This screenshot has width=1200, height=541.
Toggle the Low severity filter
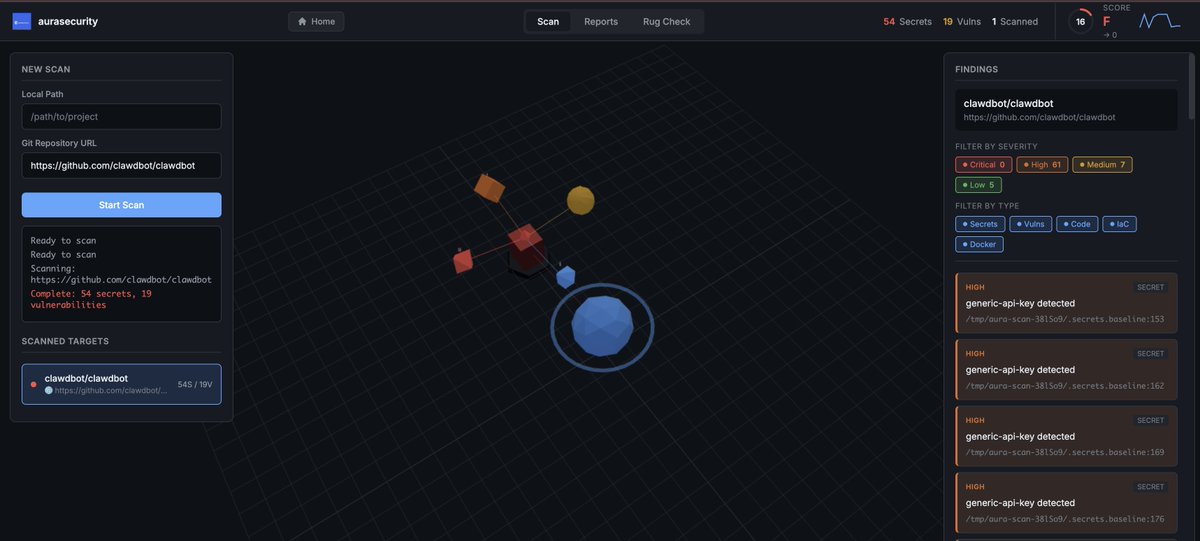coord(979,185)
